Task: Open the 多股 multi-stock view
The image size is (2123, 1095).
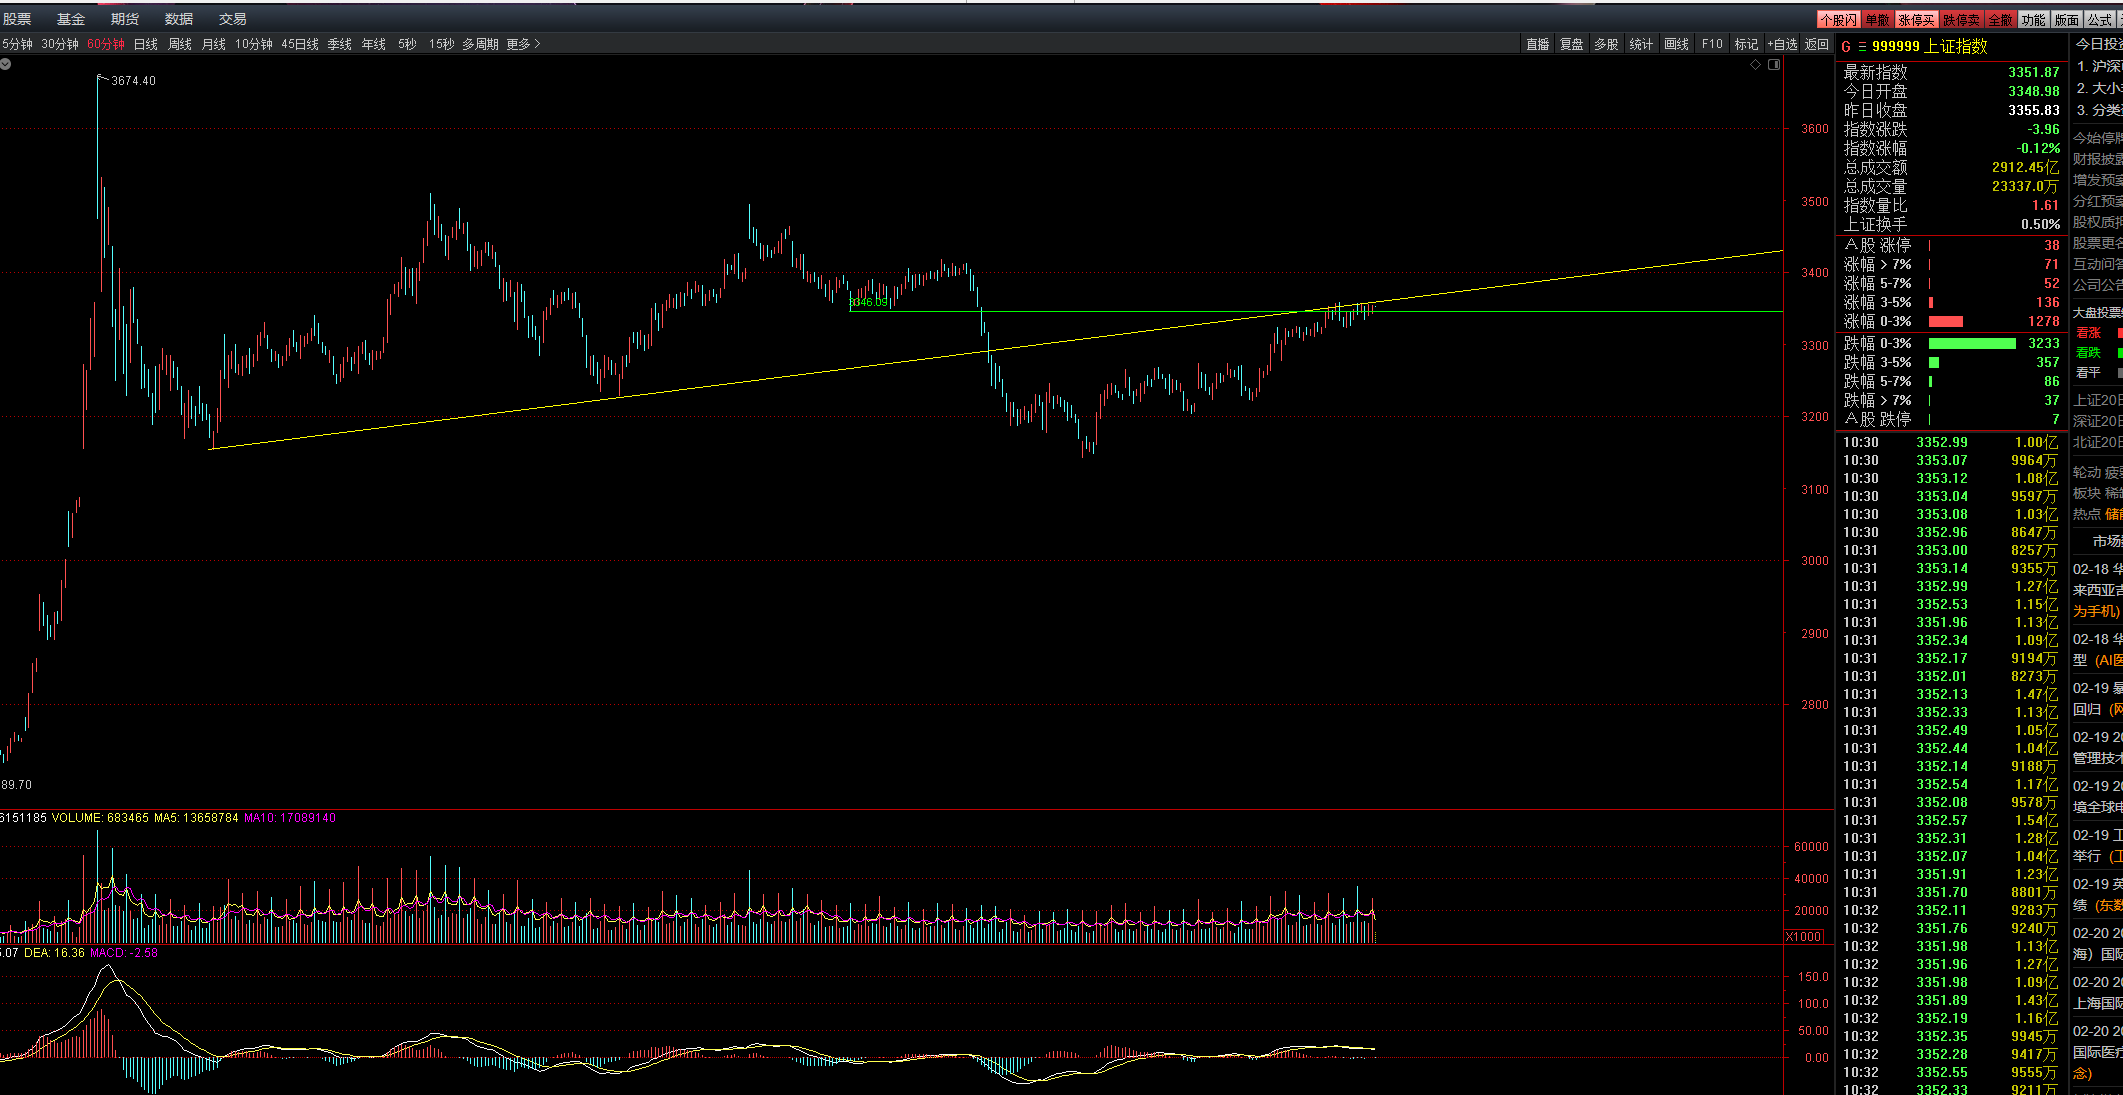Action: 1606,44
